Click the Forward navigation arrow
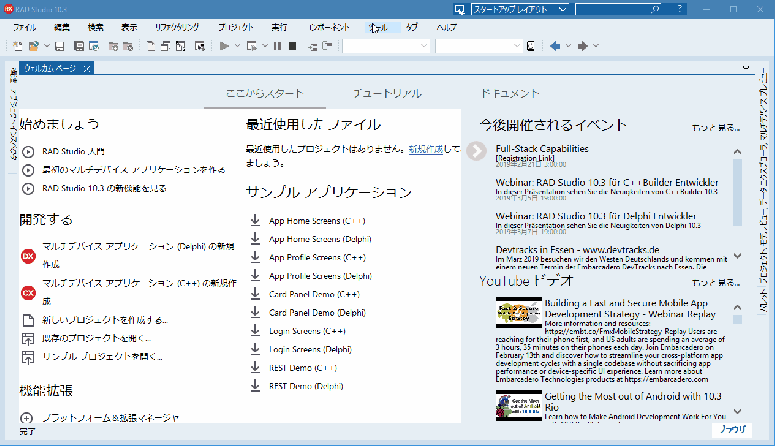This screenshot has height=446, width=775. 583,46
